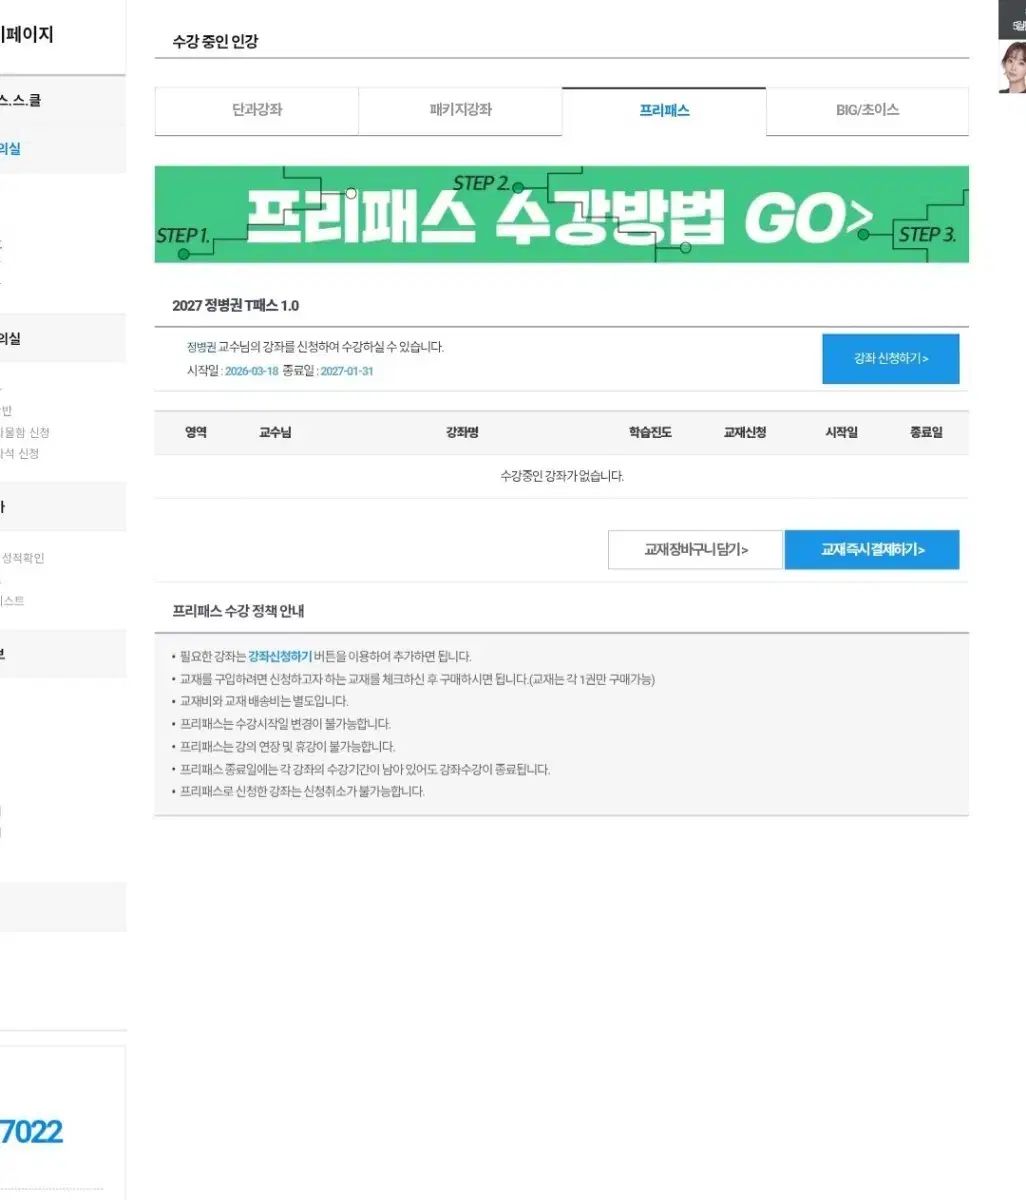Click the 종료일 column header

[926, 432]
